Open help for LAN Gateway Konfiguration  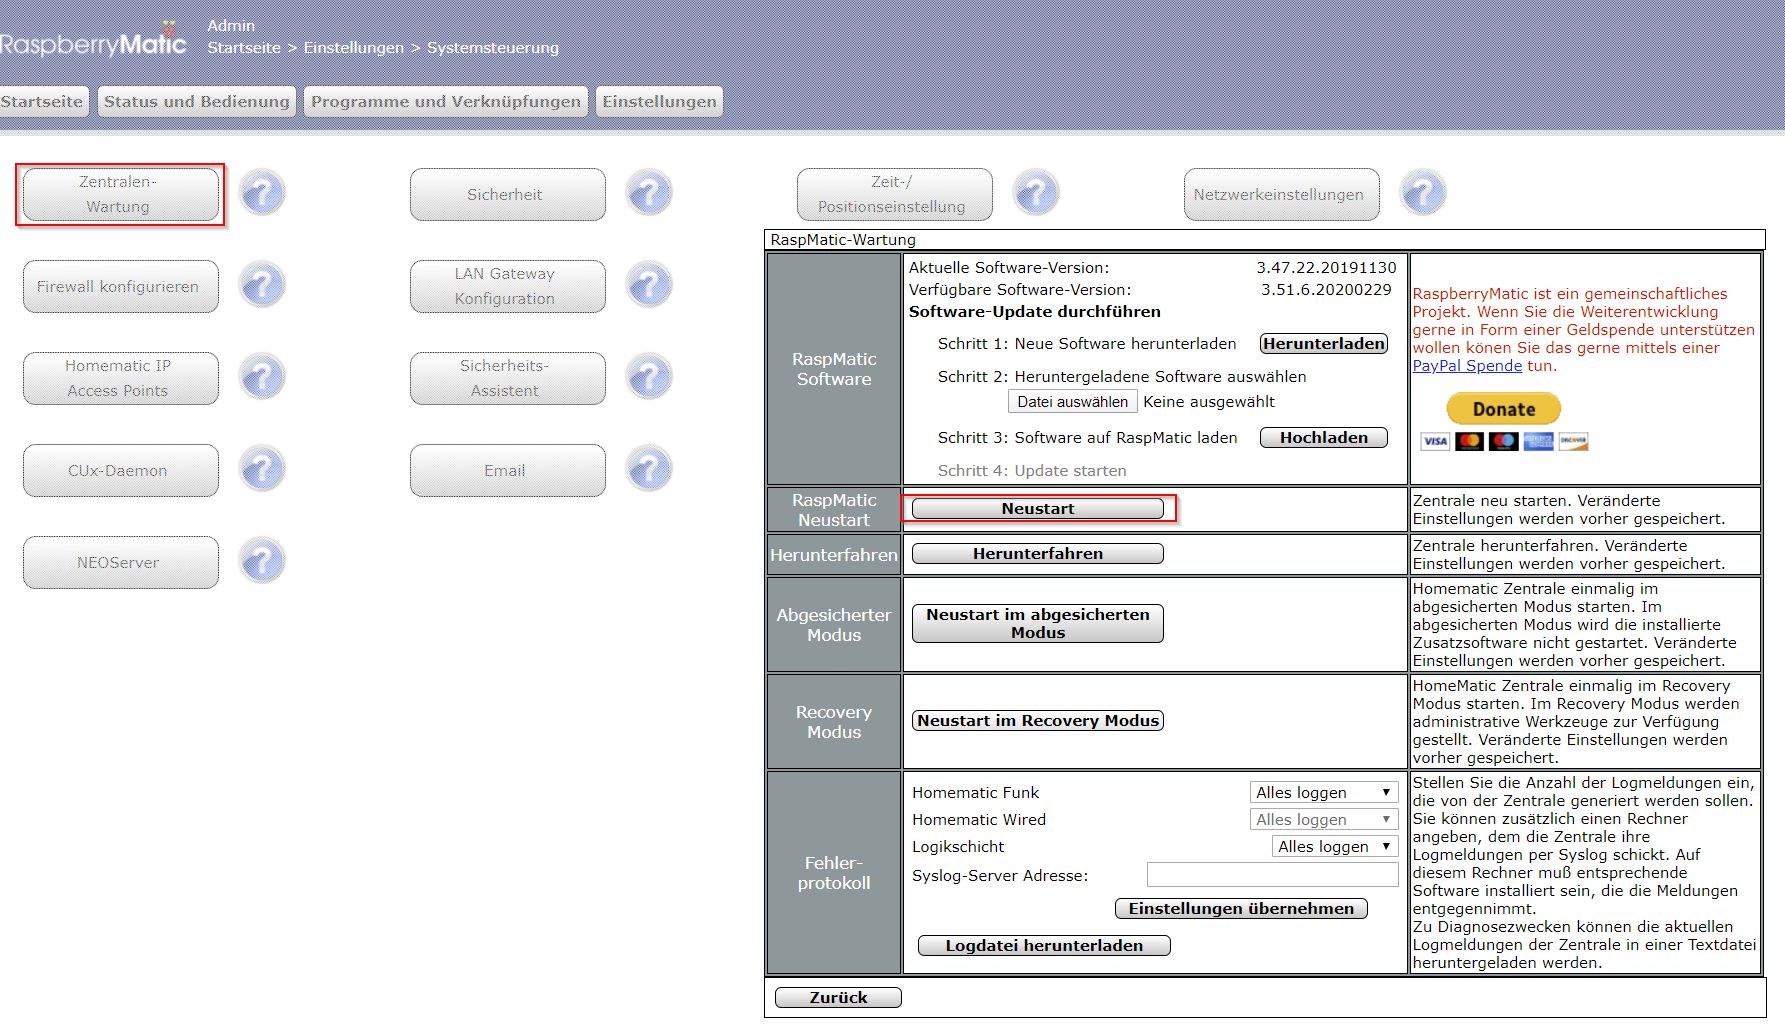coord(650,285)
